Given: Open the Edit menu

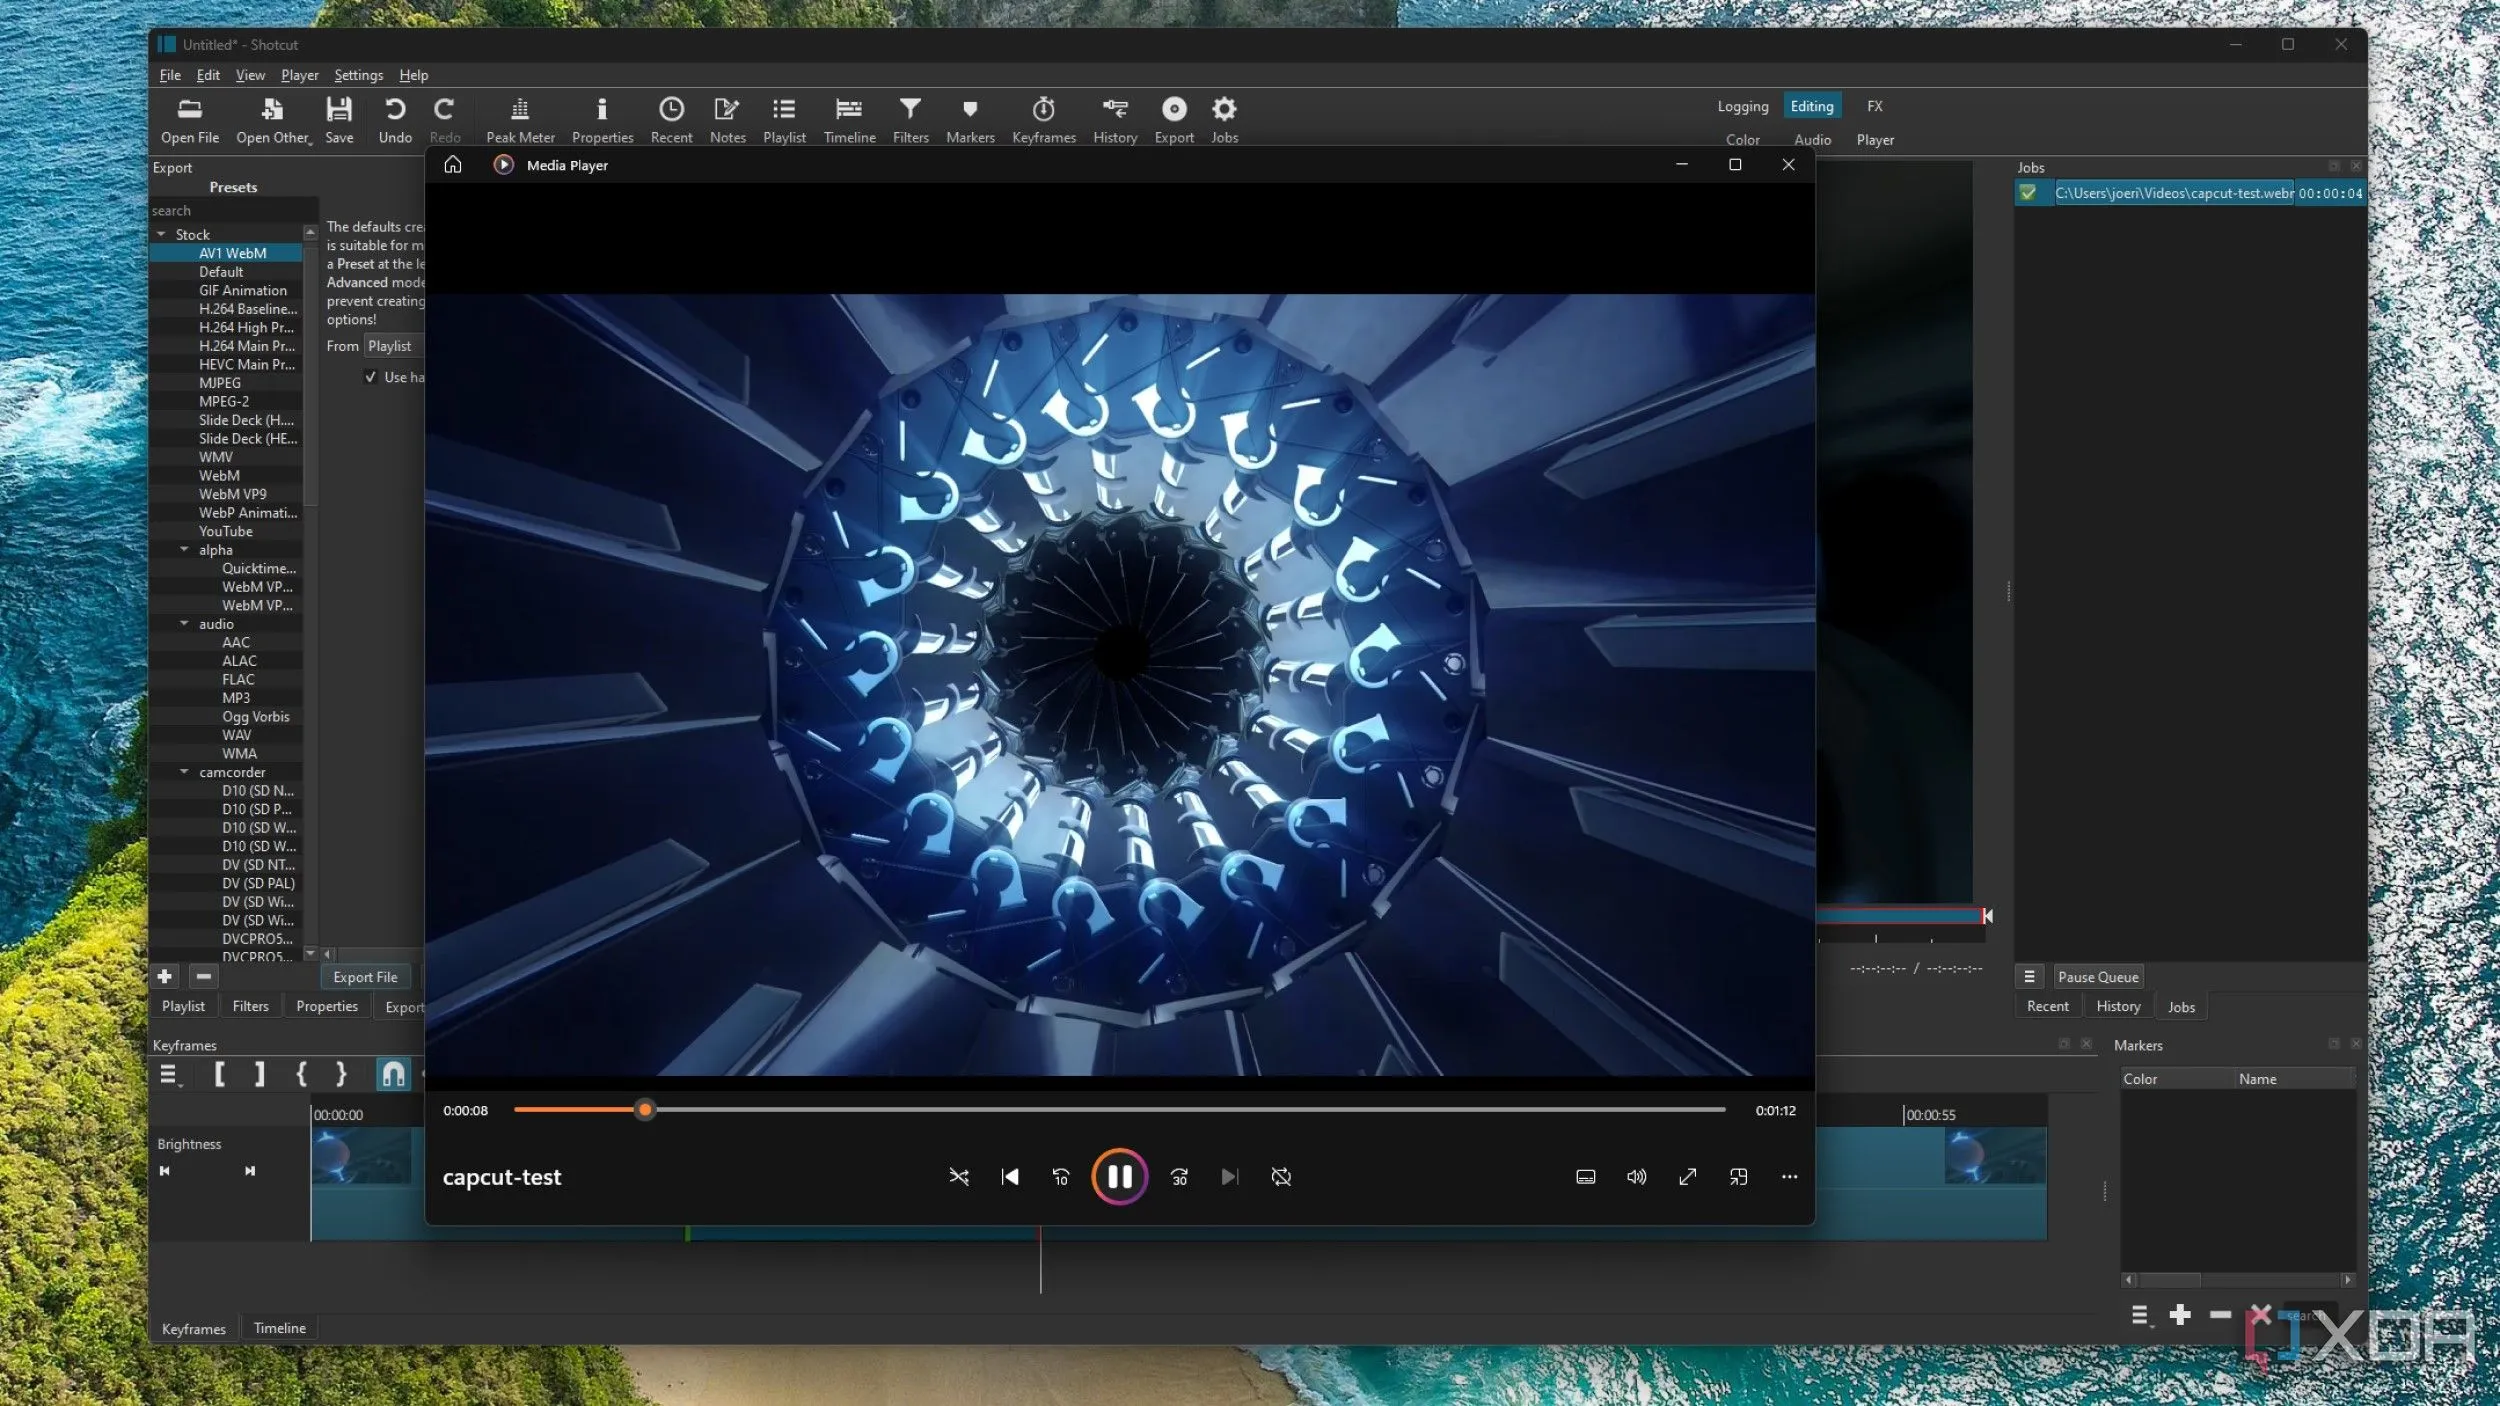Looking at the screenshot, I should point(208,75).
